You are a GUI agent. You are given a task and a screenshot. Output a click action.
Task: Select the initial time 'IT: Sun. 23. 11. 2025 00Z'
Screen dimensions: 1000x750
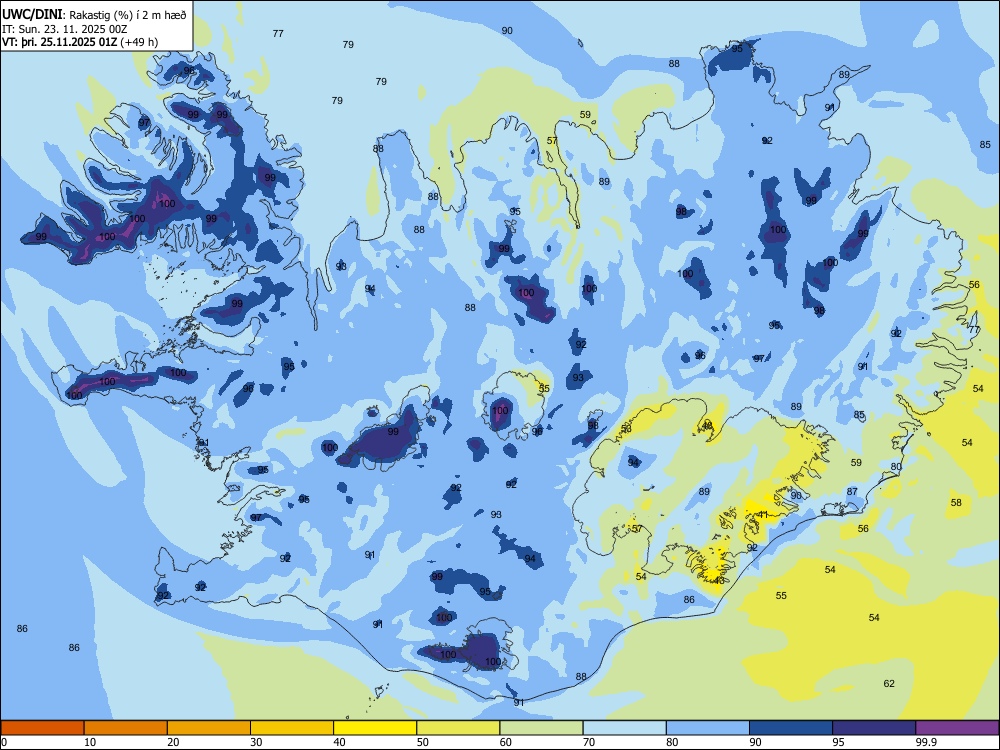65,29
